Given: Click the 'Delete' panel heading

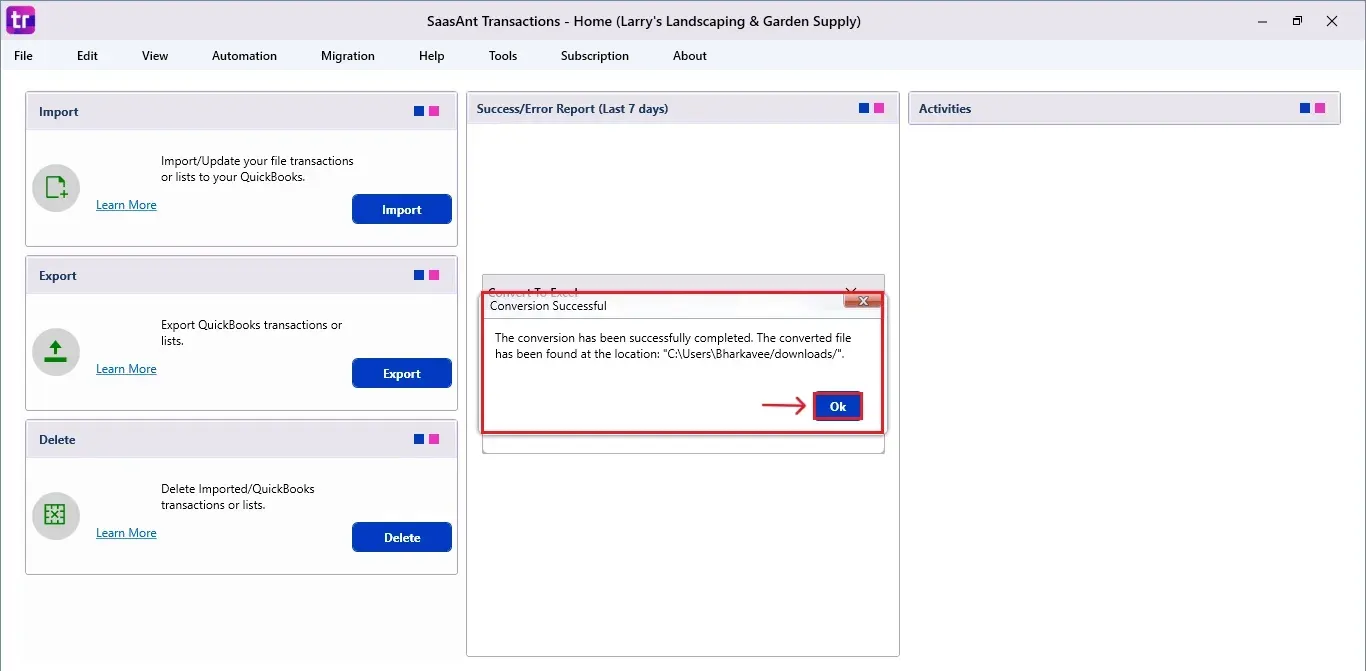Looking at the screenshot, I should pyautogui.click(x=57, y=440).
